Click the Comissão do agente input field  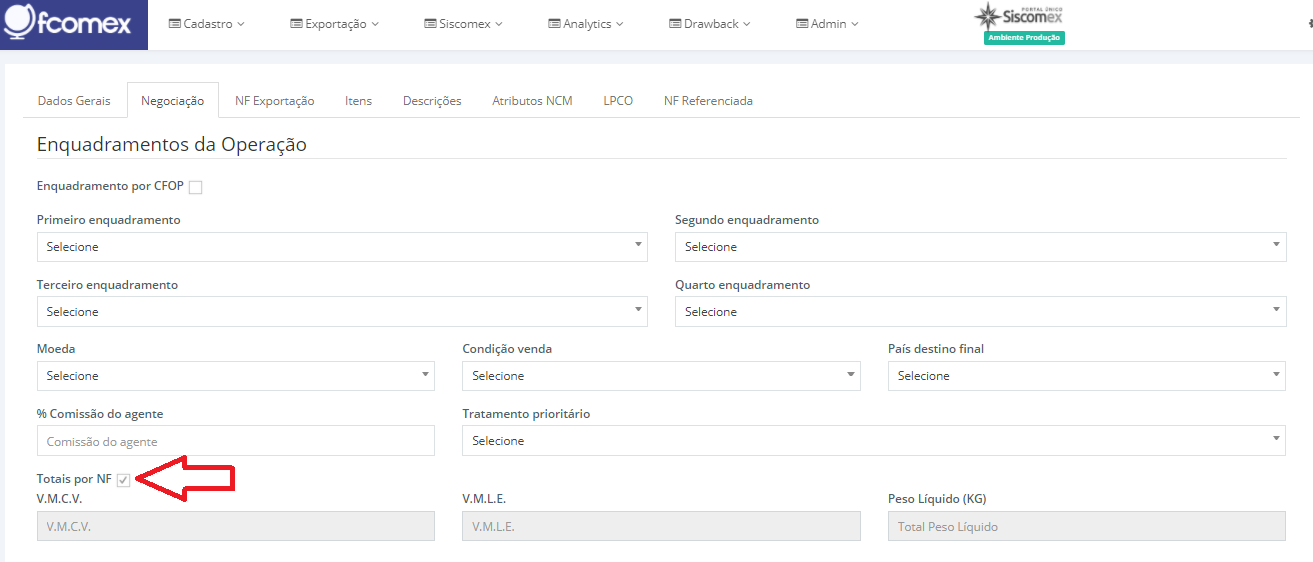point(236,441)
